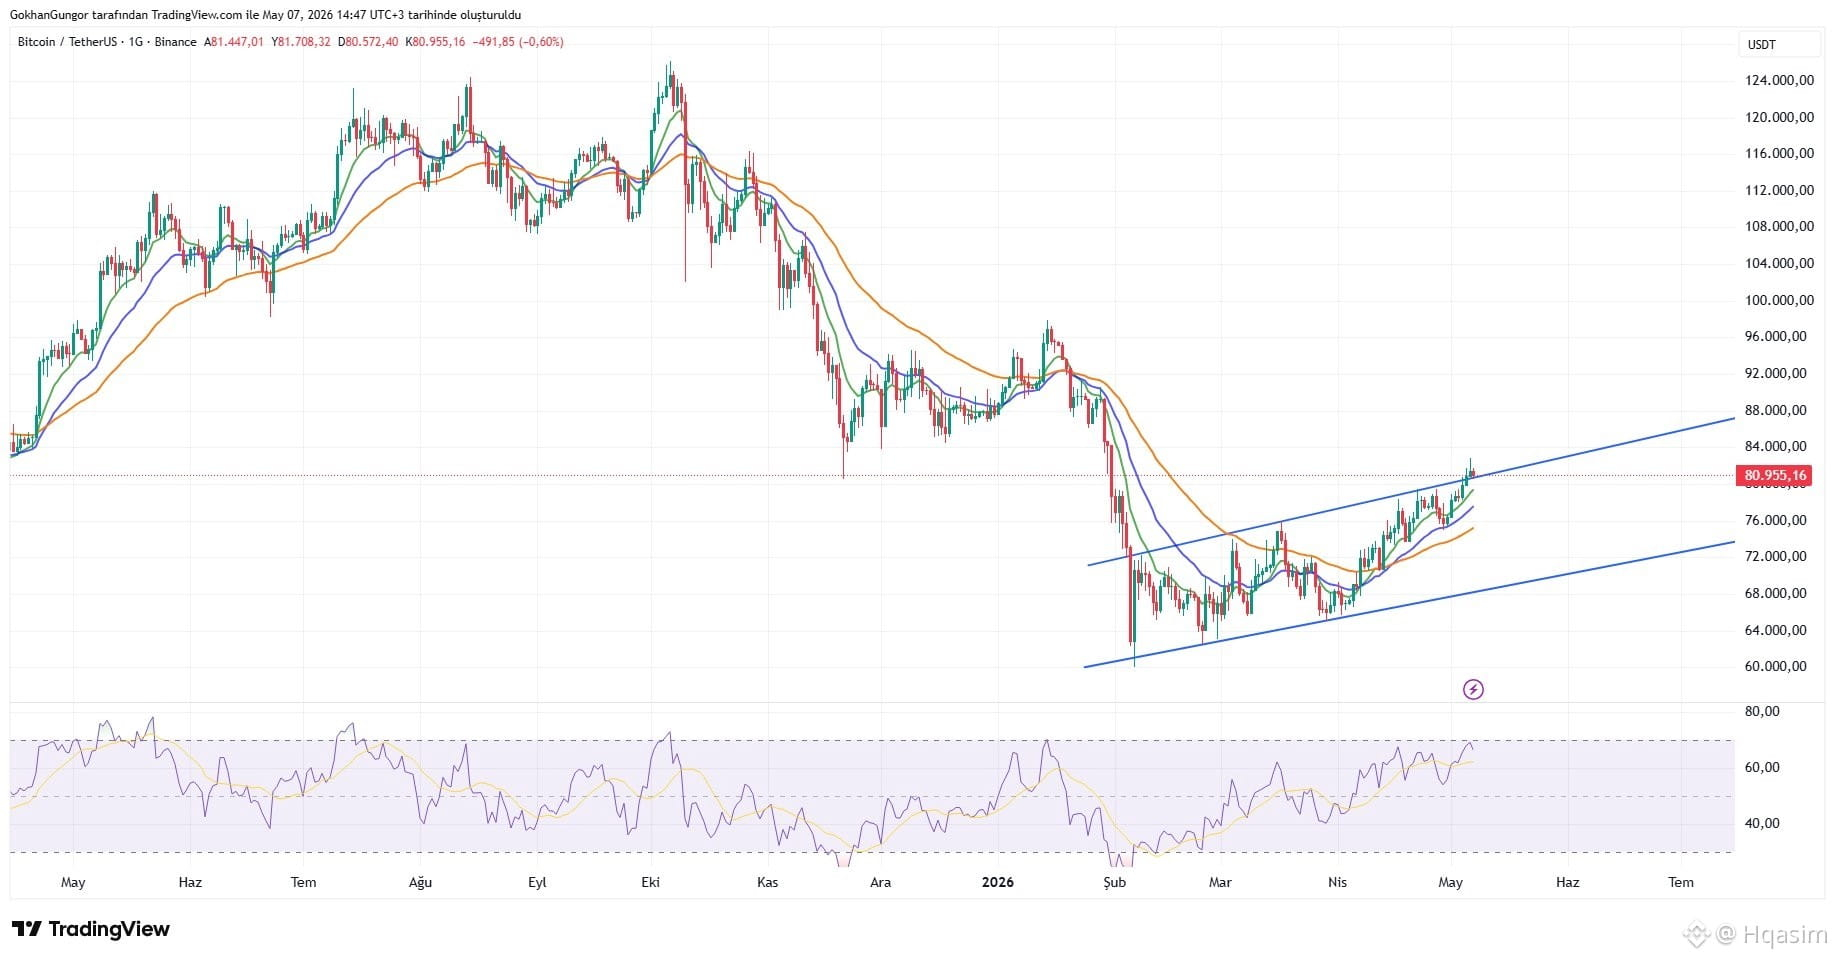Click the Mar month label on the time axis
Image resolution: width=1835 pixels, height=959 pixels.
pyautogui.click(x=1220, y=882)
